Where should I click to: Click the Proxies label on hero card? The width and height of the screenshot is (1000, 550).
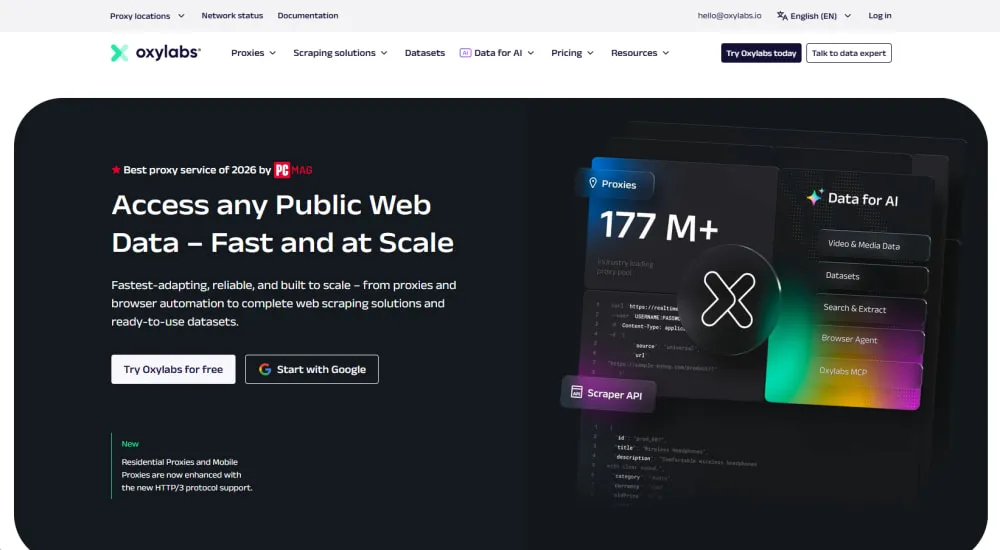[x=619, y=184]
